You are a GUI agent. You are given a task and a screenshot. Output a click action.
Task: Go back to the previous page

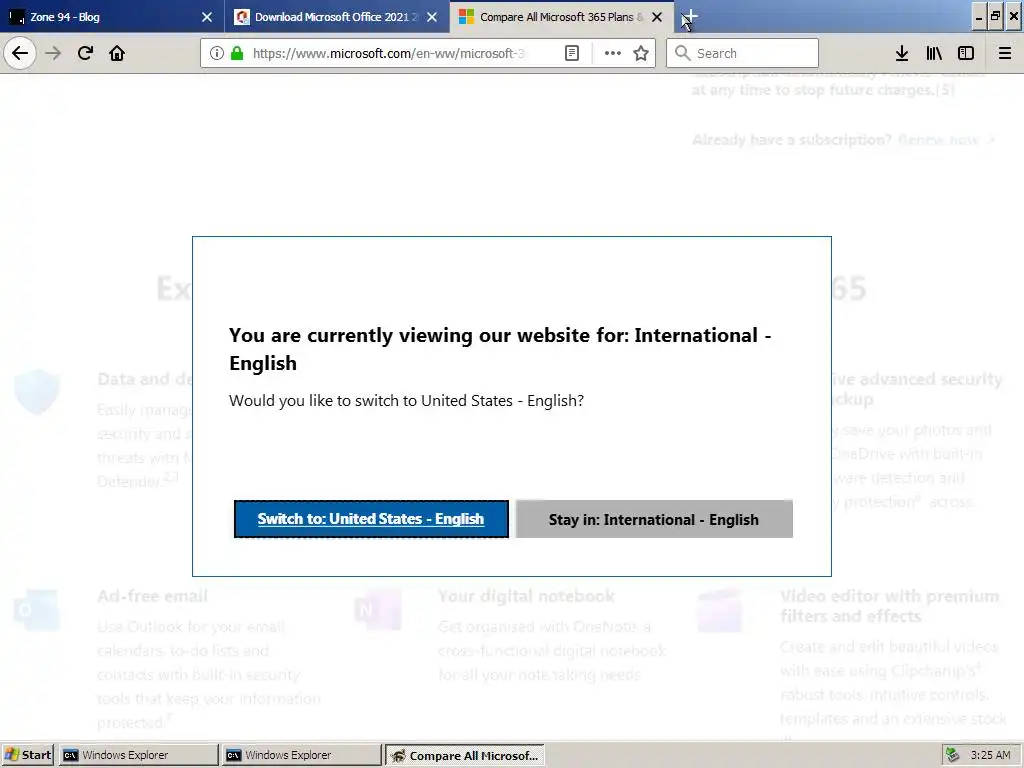coord(20,53)
